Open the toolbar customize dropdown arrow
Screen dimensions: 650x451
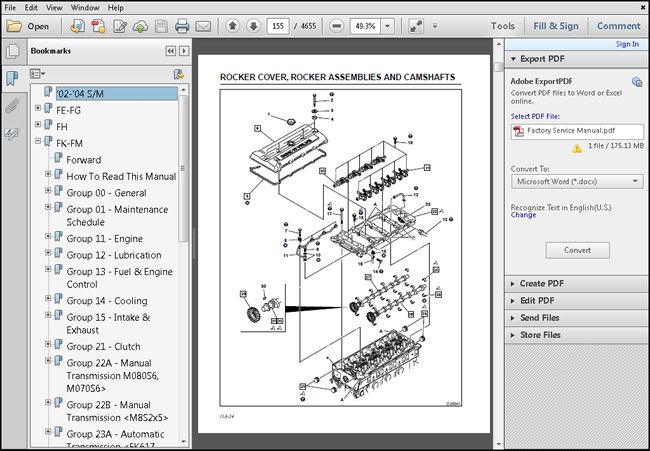coord(435,26)
